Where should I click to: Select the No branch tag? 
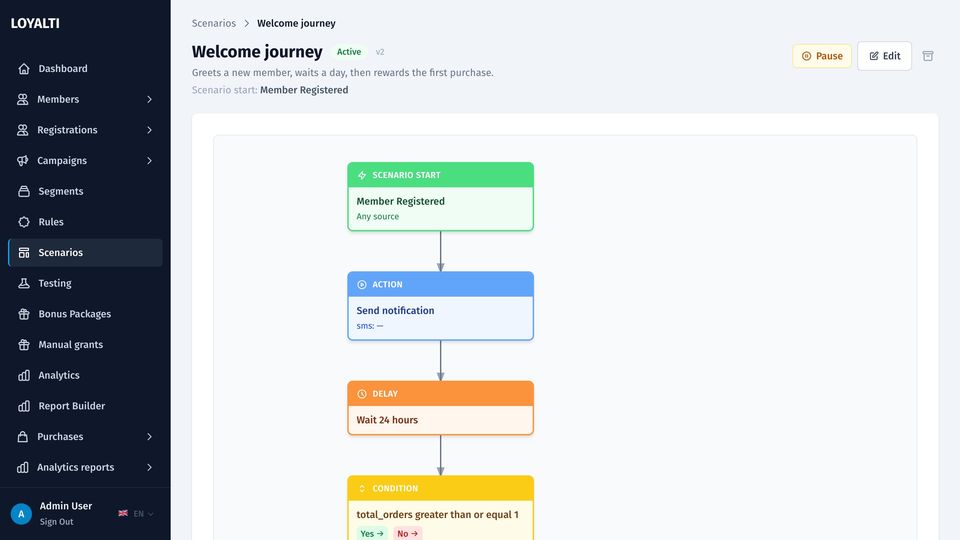(x=407, y=533)
